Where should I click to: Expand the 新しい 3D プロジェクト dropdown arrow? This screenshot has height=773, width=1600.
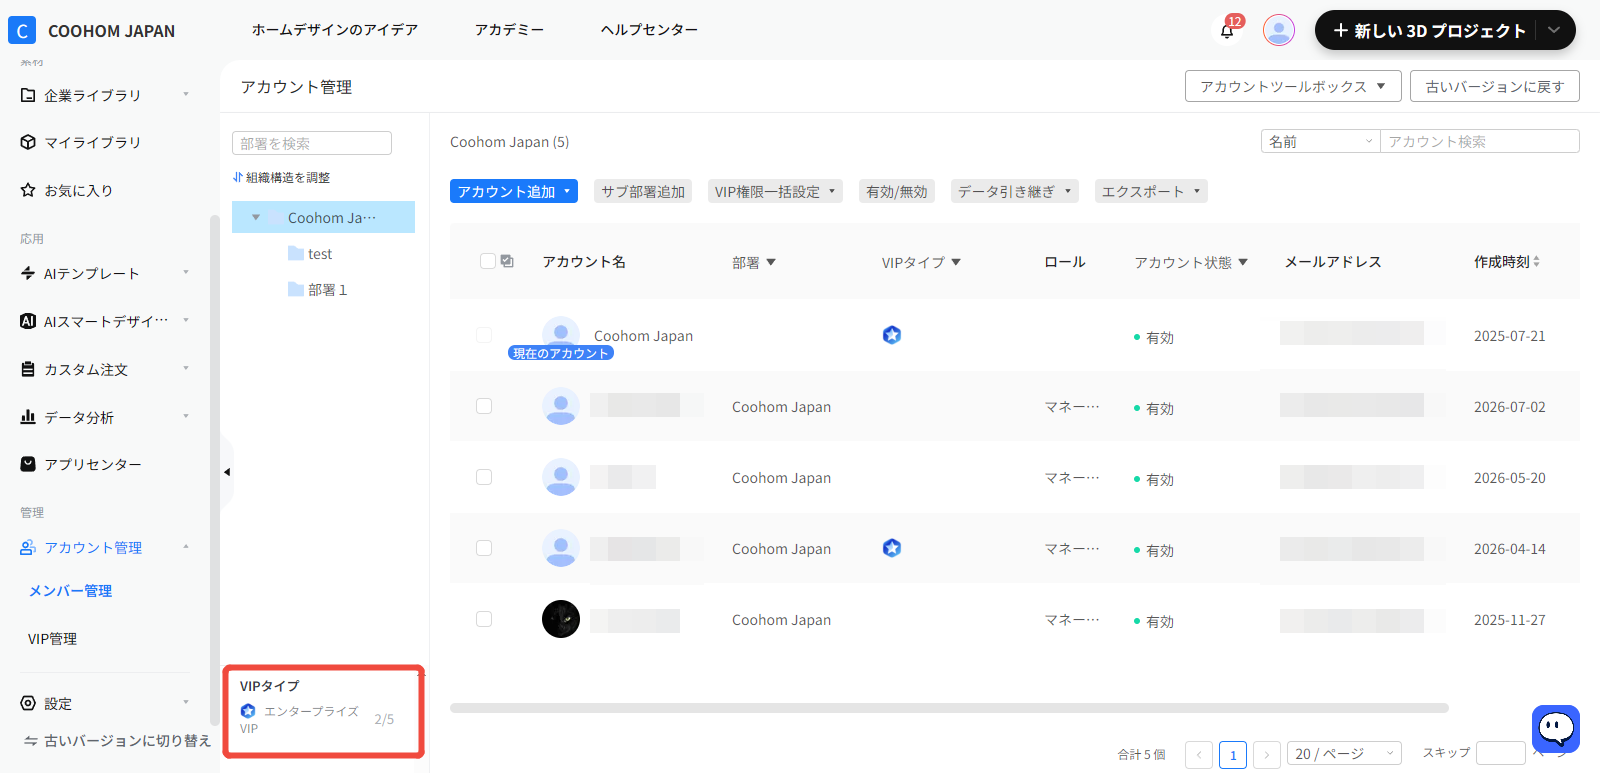1554,30
